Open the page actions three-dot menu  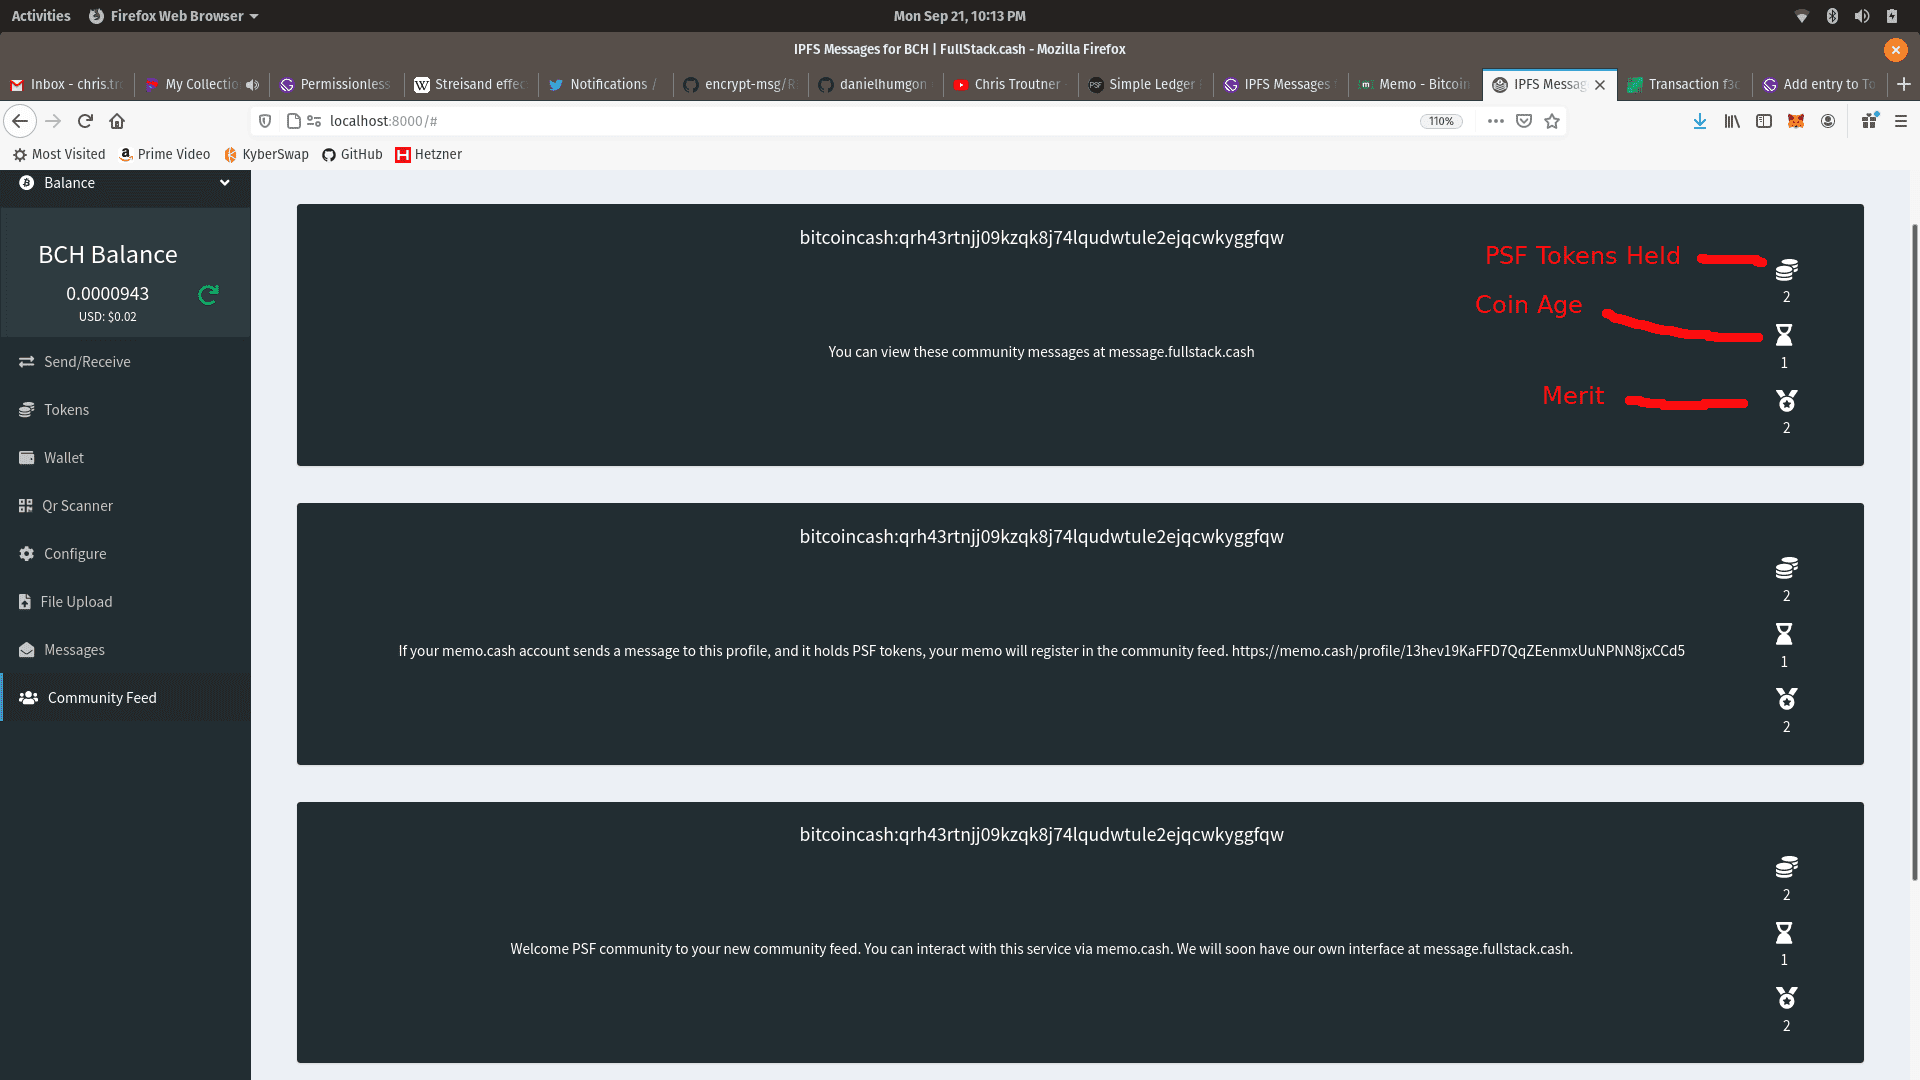click(x=1495, y=121)
